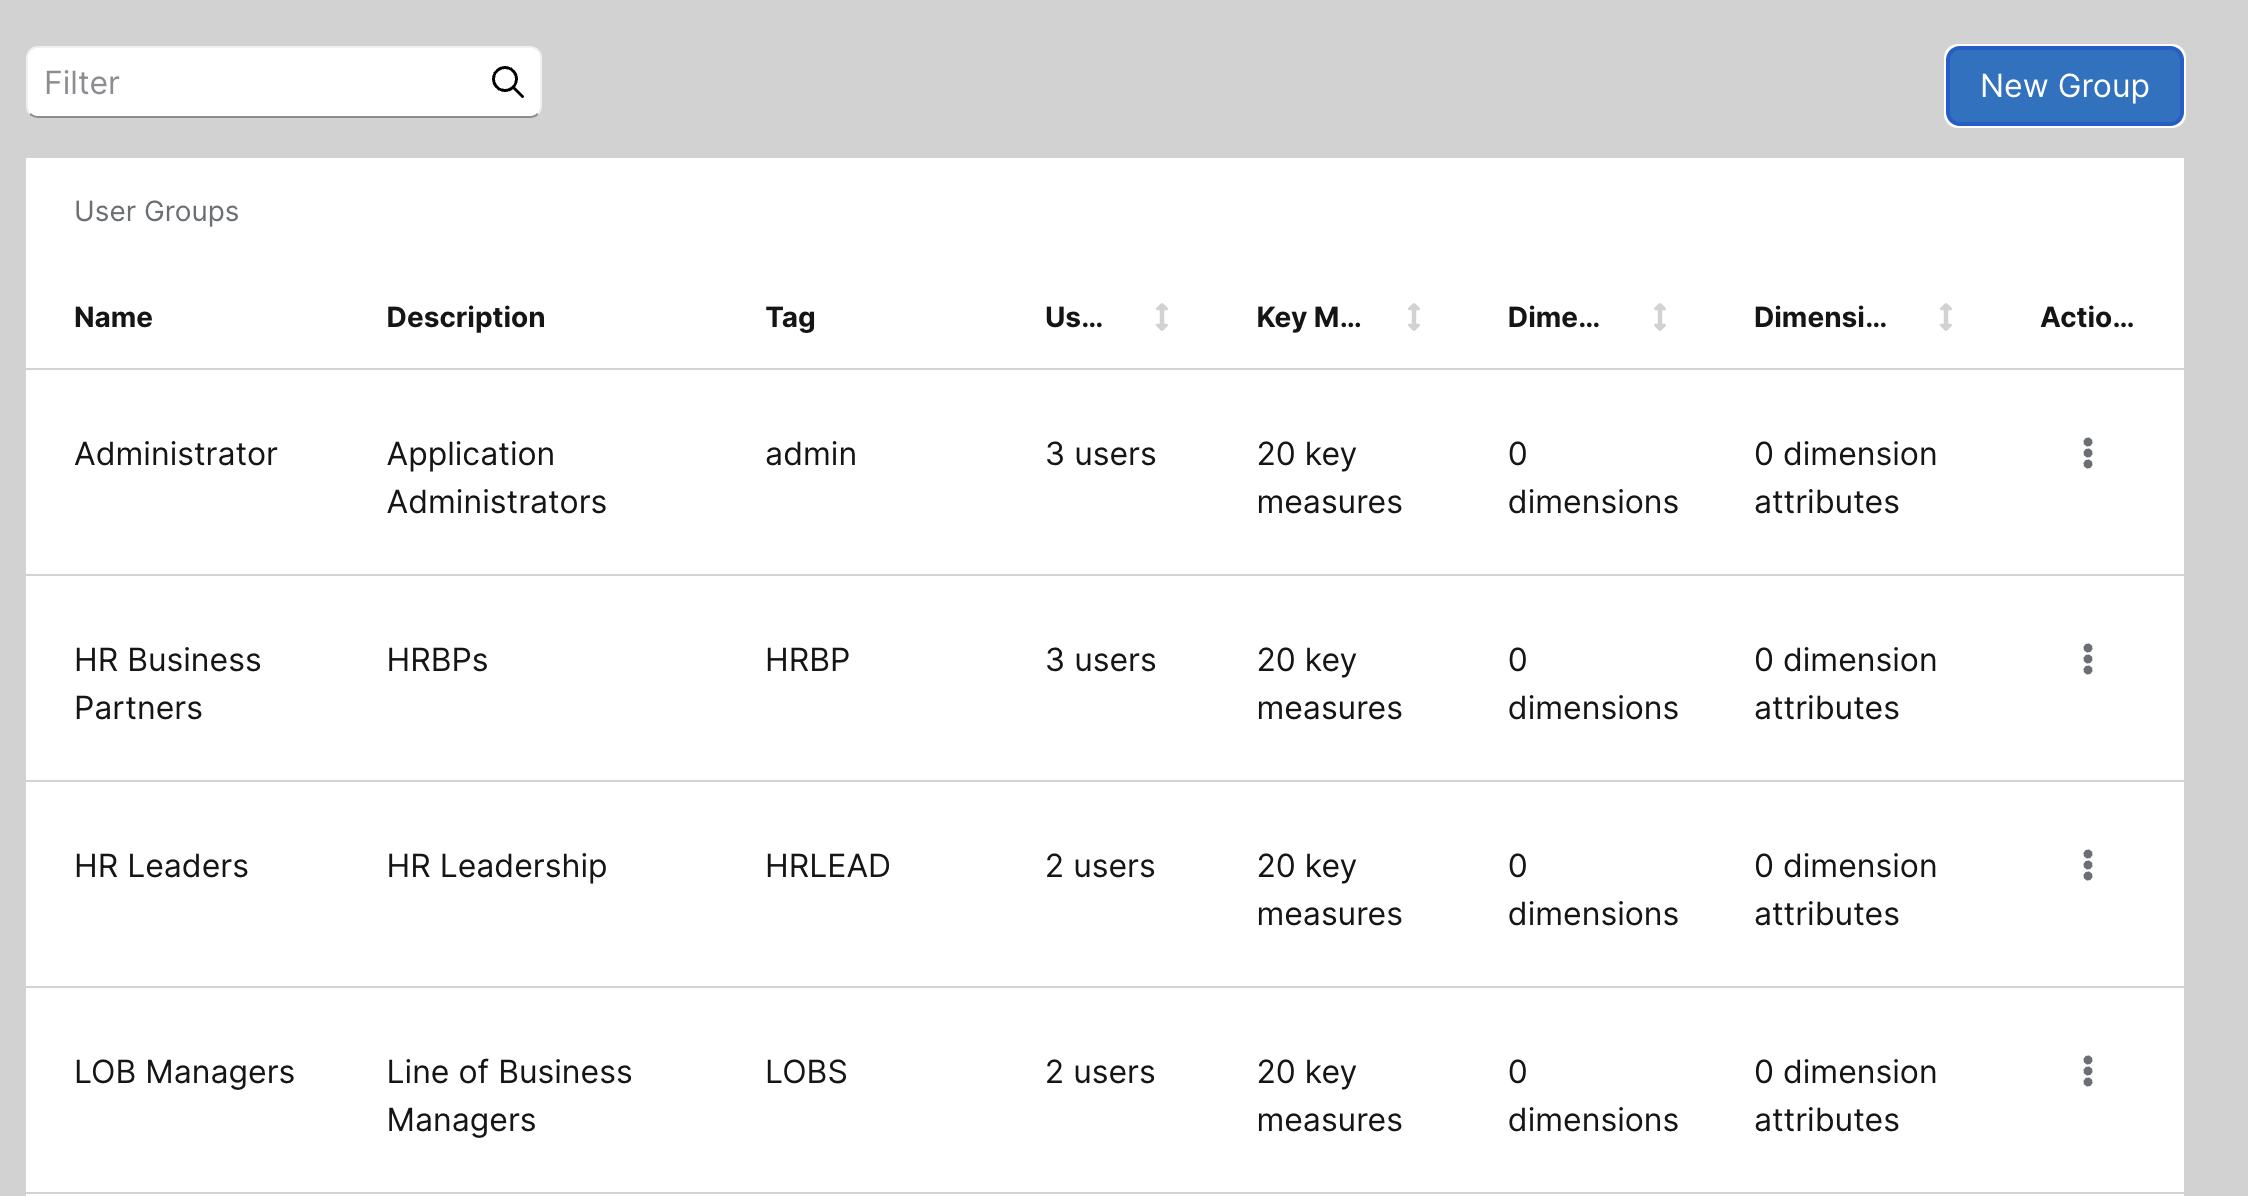Click Administrator's 3 users cell

click(1100, 454)
